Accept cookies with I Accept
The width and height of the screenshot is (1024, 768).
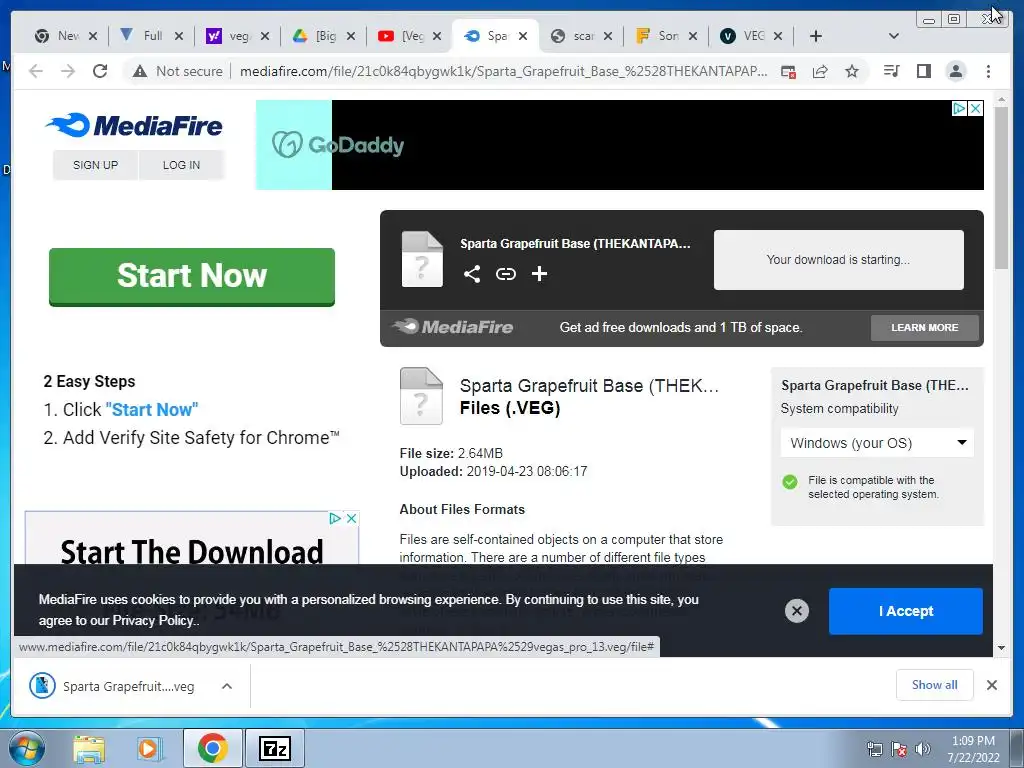(x=906, y=611)
